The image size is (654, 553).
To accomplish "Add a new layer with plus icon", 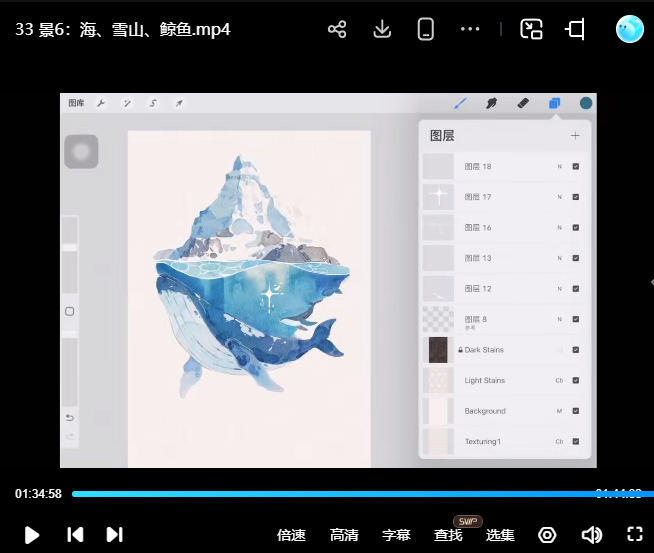I will (575, 135).
